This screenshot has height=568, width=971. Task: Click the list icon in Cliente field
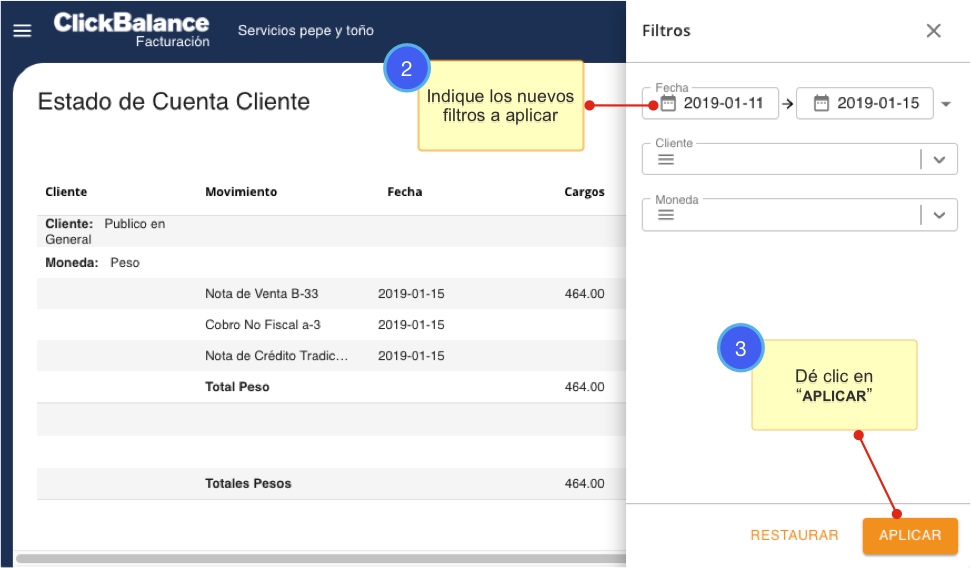665,159
